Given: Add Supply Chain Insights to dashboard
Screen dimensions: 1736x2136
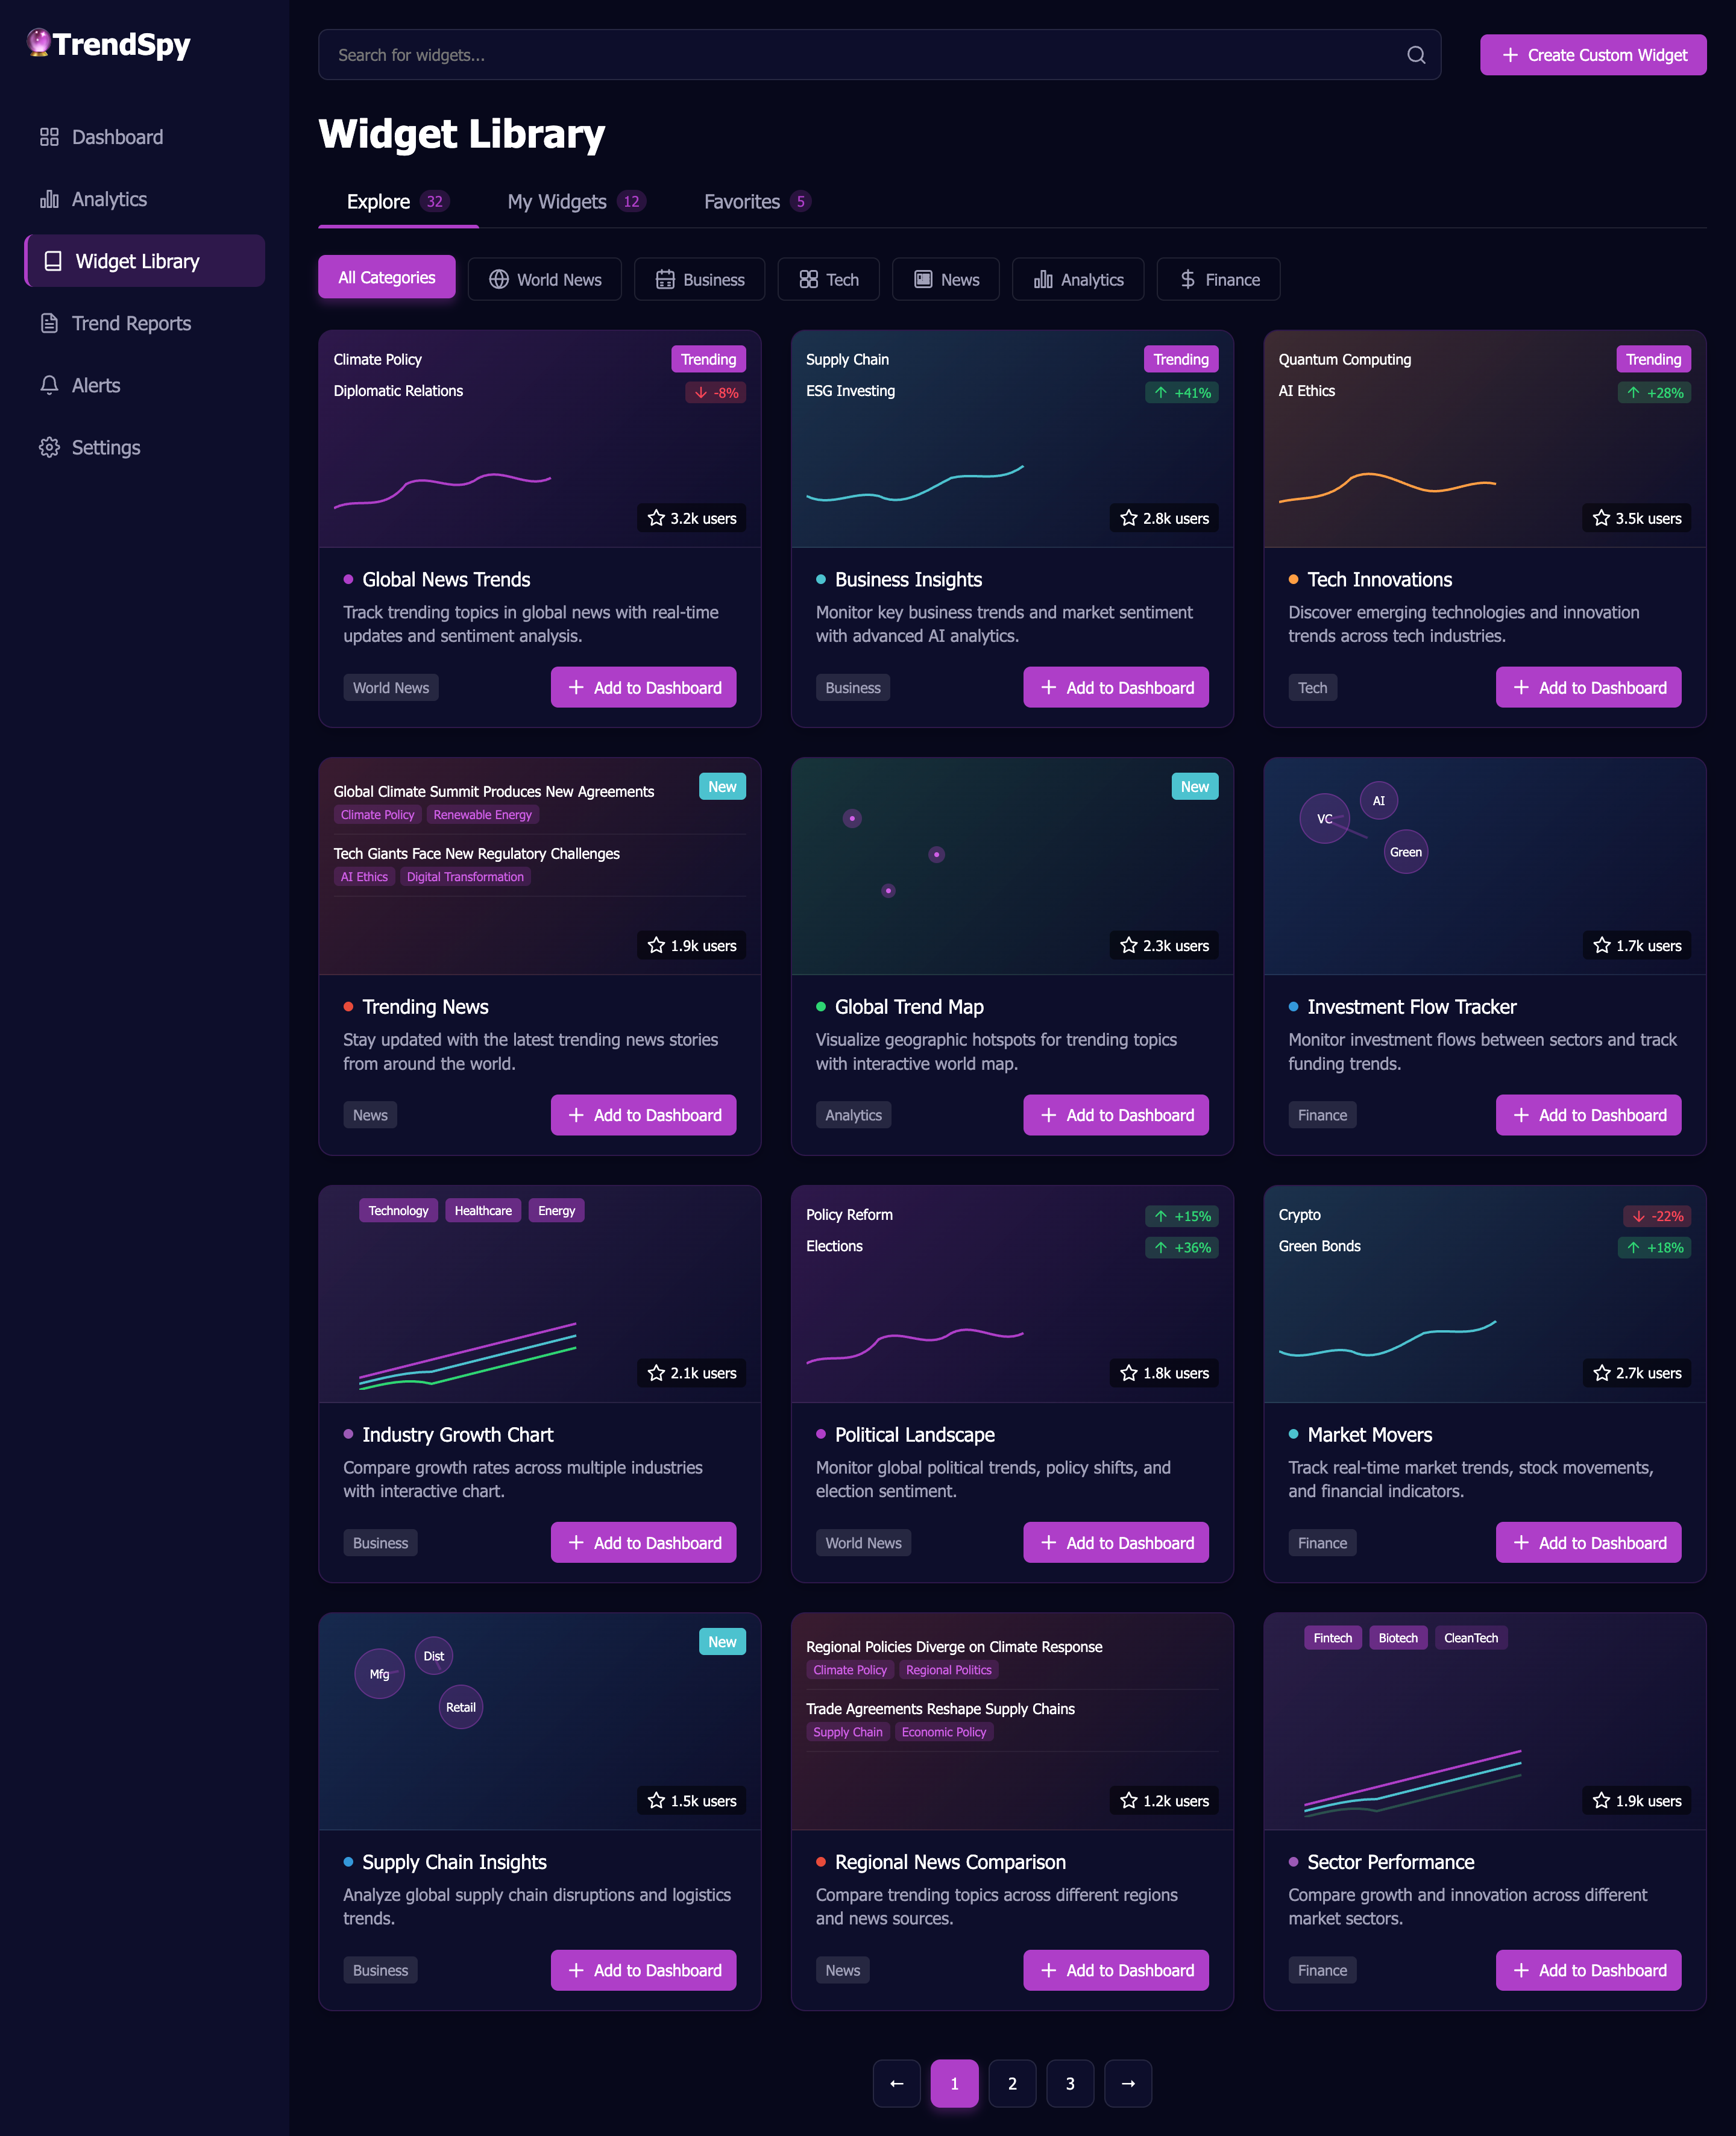Looking at the screenshot, I should 643,1970.
